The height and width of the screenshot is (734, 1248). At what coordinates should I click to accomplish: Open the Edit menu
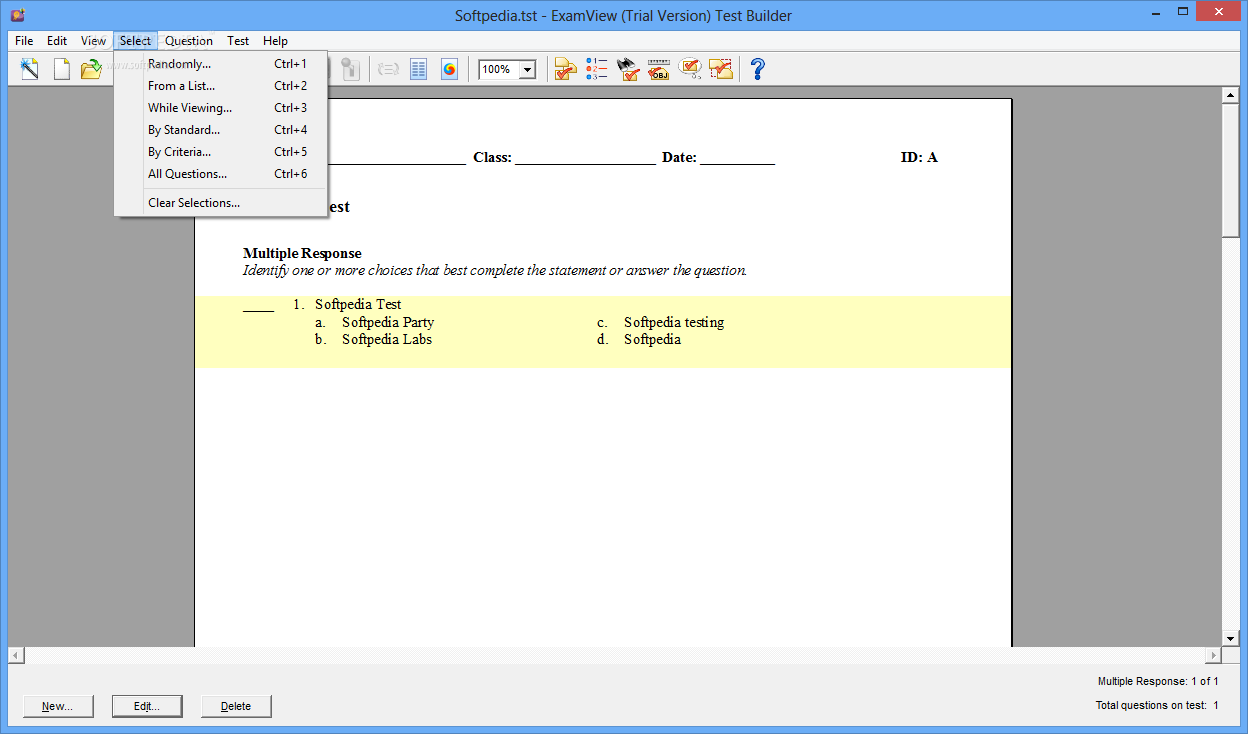(x=57, y=41)
